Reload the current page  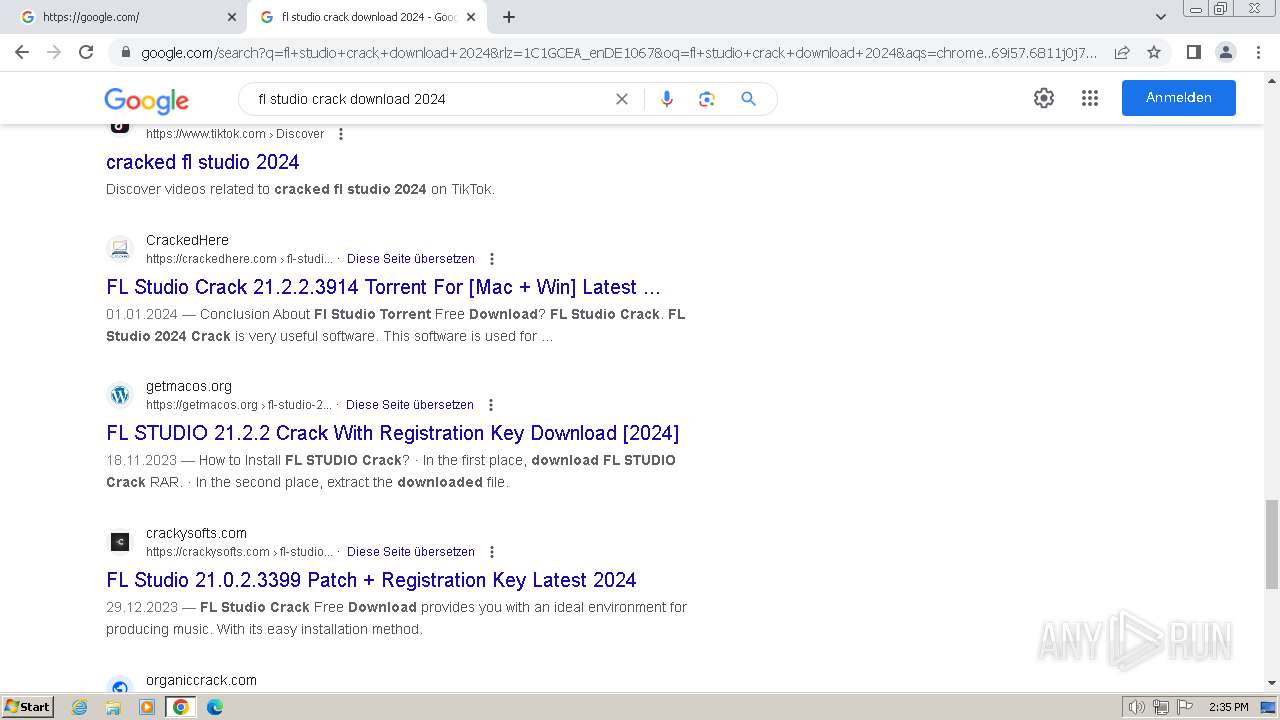pos(86,52)
